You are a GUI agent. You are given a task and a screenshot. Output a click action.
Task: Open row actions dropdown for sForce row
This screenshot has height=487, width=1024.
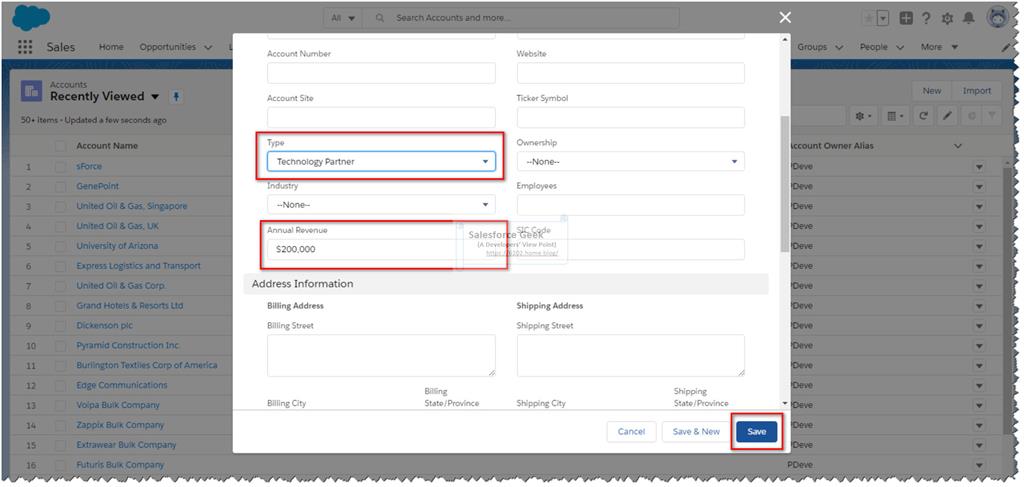(x=979, y=167)
